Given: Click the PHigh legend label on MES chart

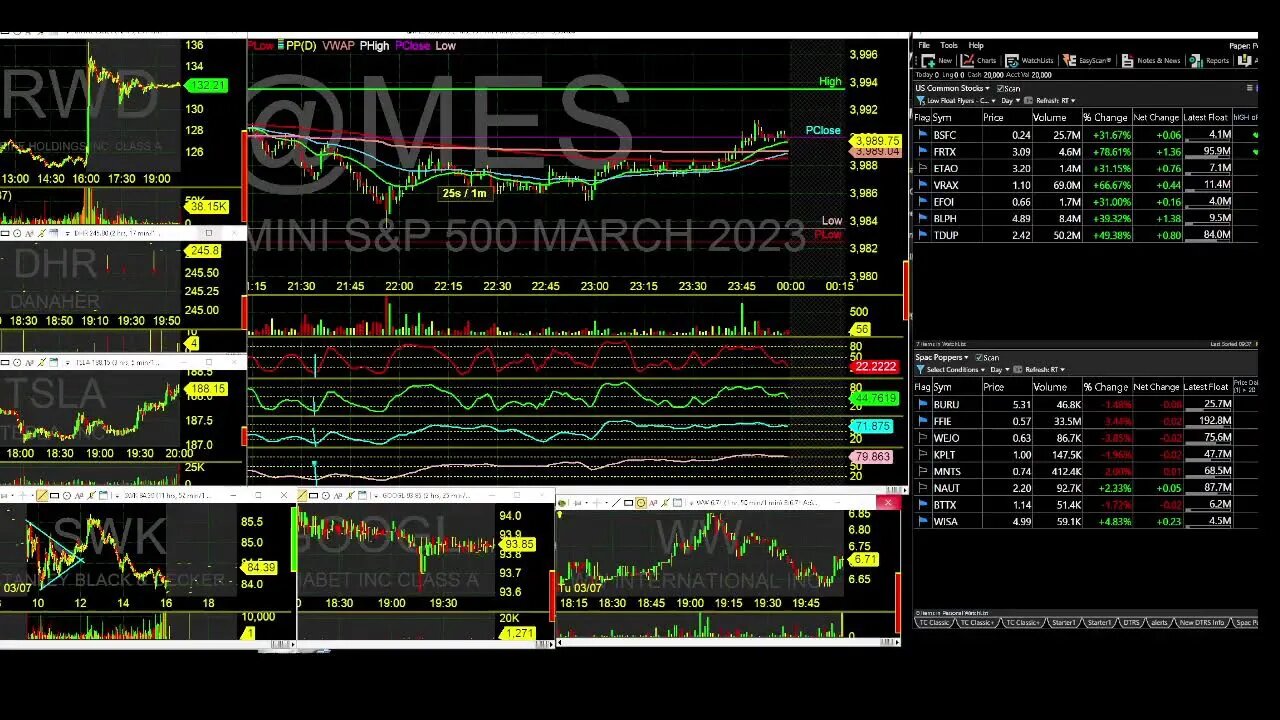Looking at the screenshot, I should point(375,45).
